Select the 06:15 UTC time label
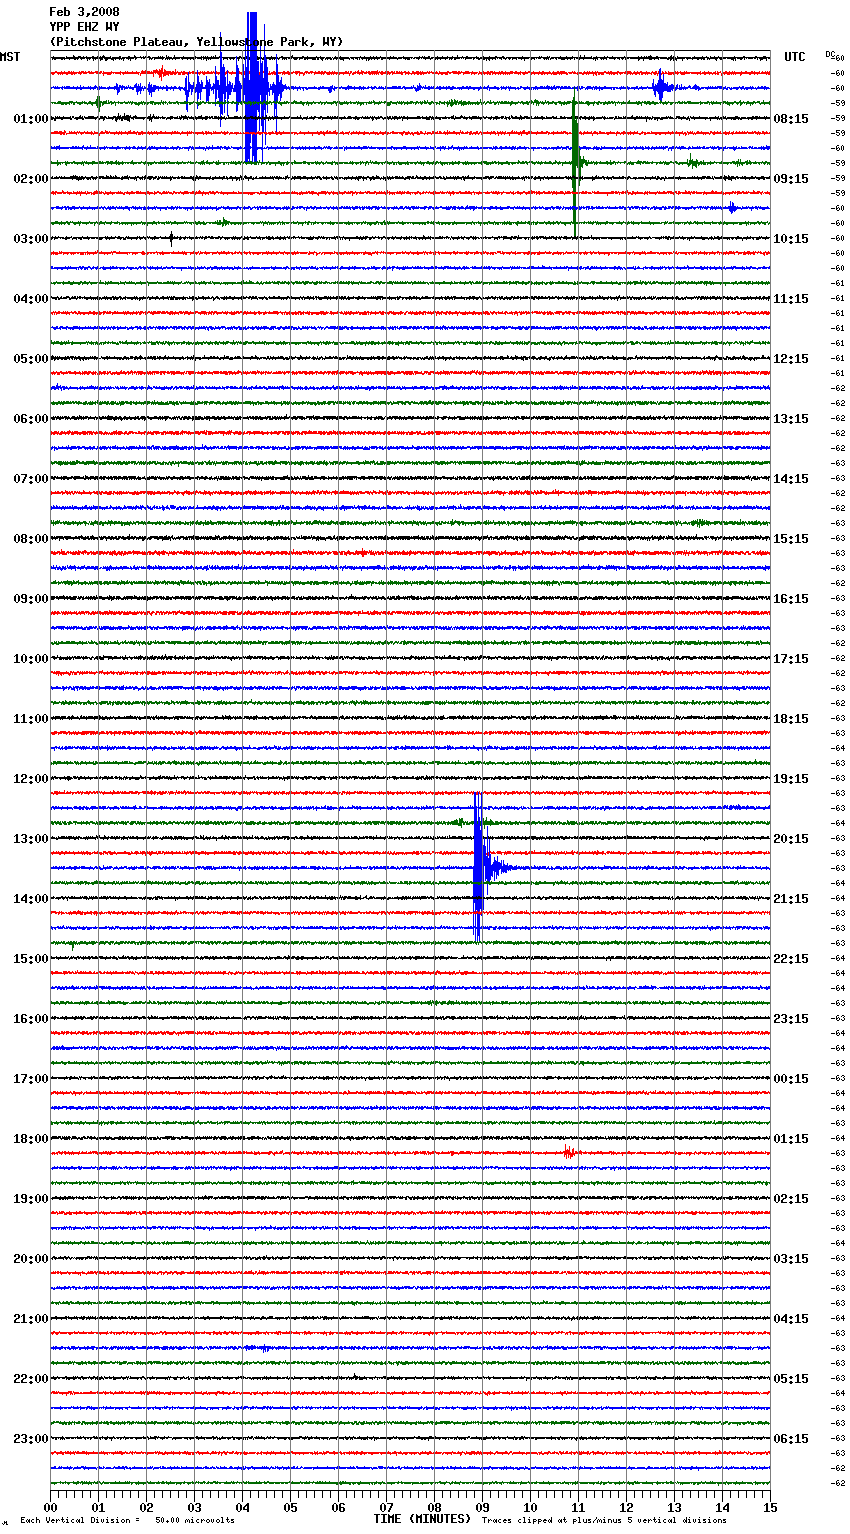 [x=791, y=1439]
